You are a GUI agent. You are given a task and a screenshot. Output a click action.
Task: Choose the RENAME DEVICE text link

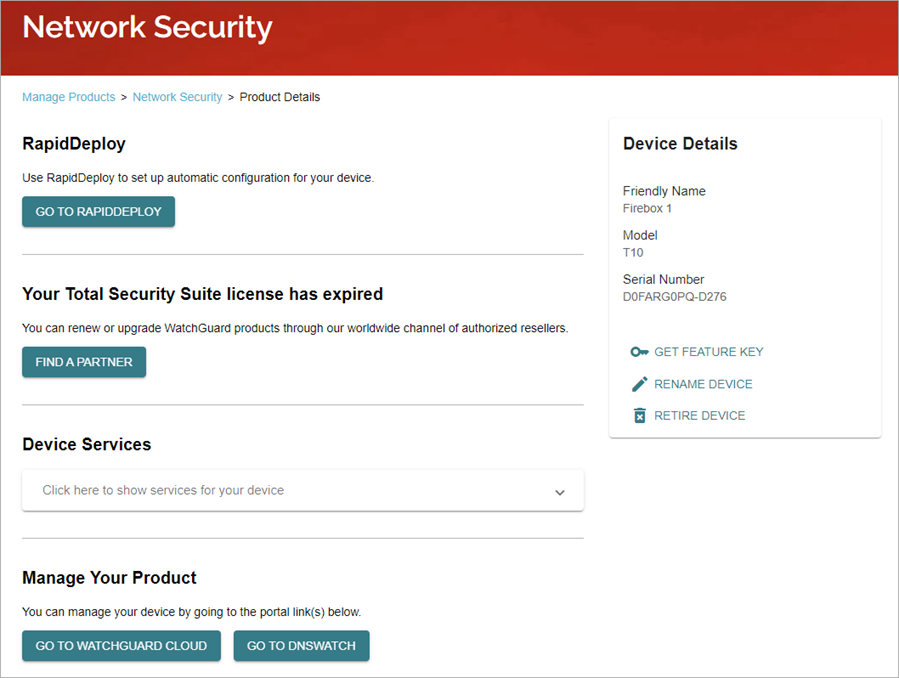[703, 384]
